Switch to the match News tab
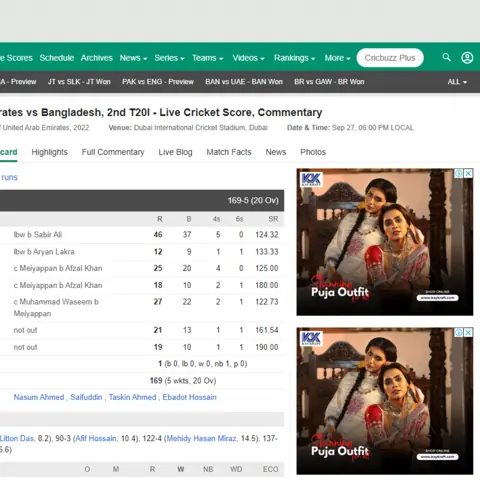 [276, 152]
